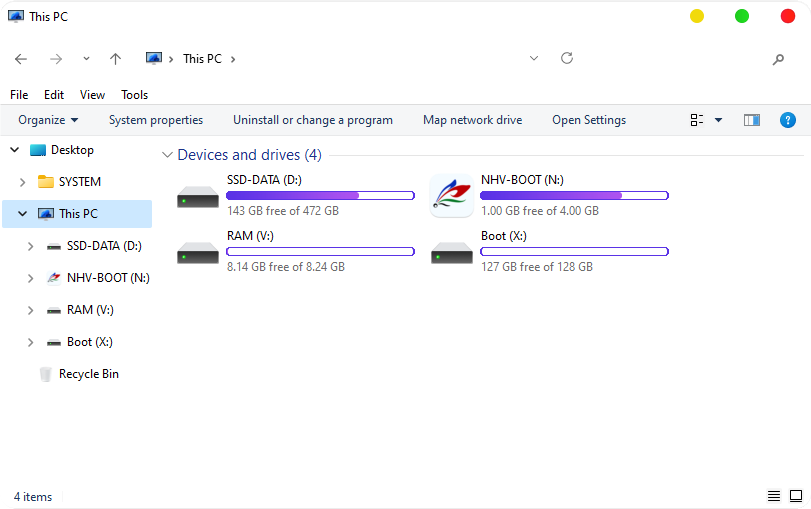Click Uninstall or change a program
The width and height of the screenshot is (811, 509).
pos(312,120)
